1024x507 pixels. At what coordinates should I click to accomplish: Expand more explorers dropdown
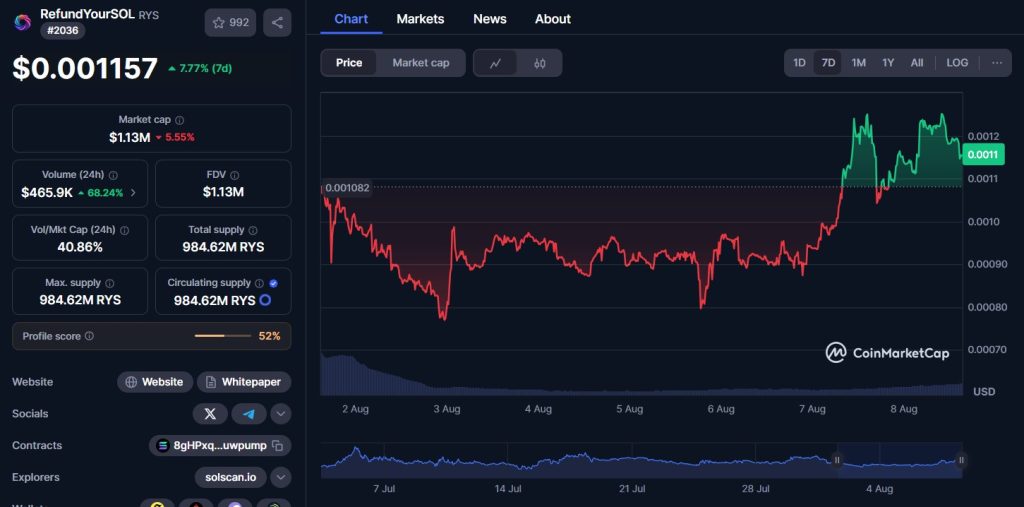pyautogui.click(x=281, y=478)
